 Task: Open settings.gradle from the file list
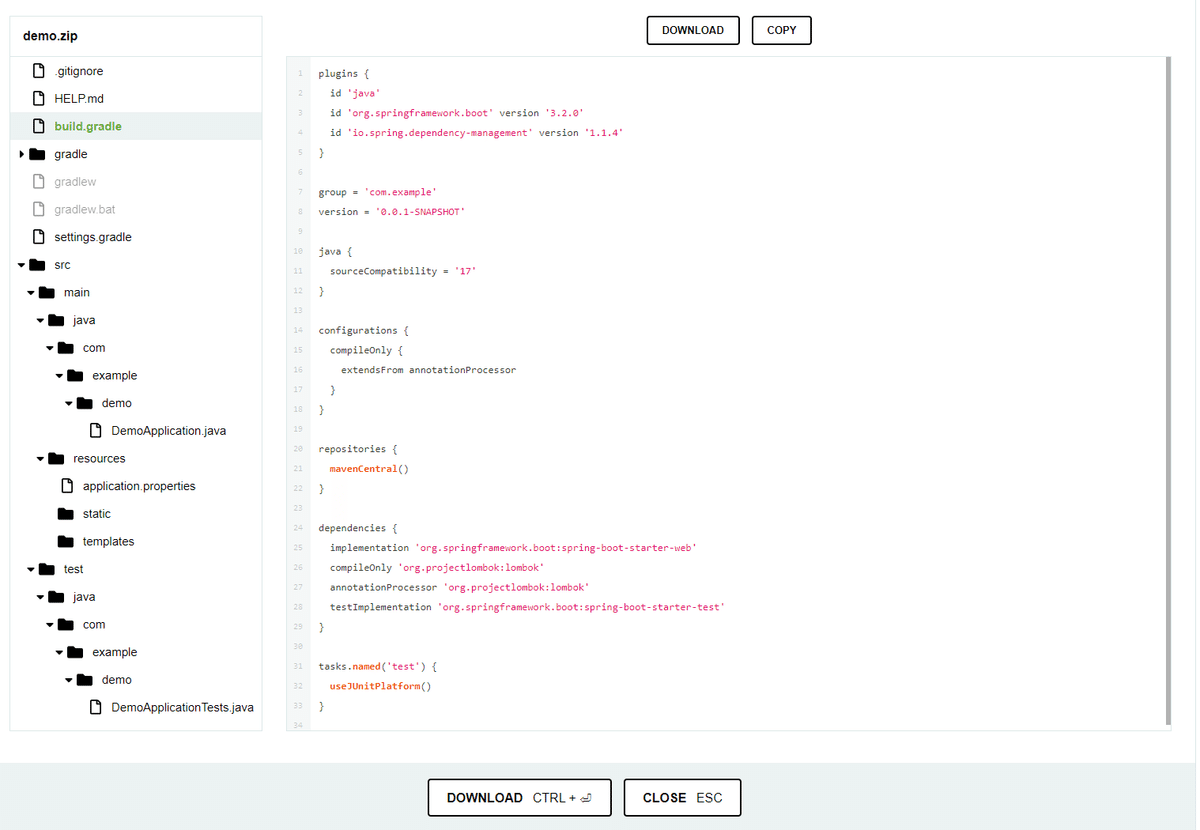[92, 236]
